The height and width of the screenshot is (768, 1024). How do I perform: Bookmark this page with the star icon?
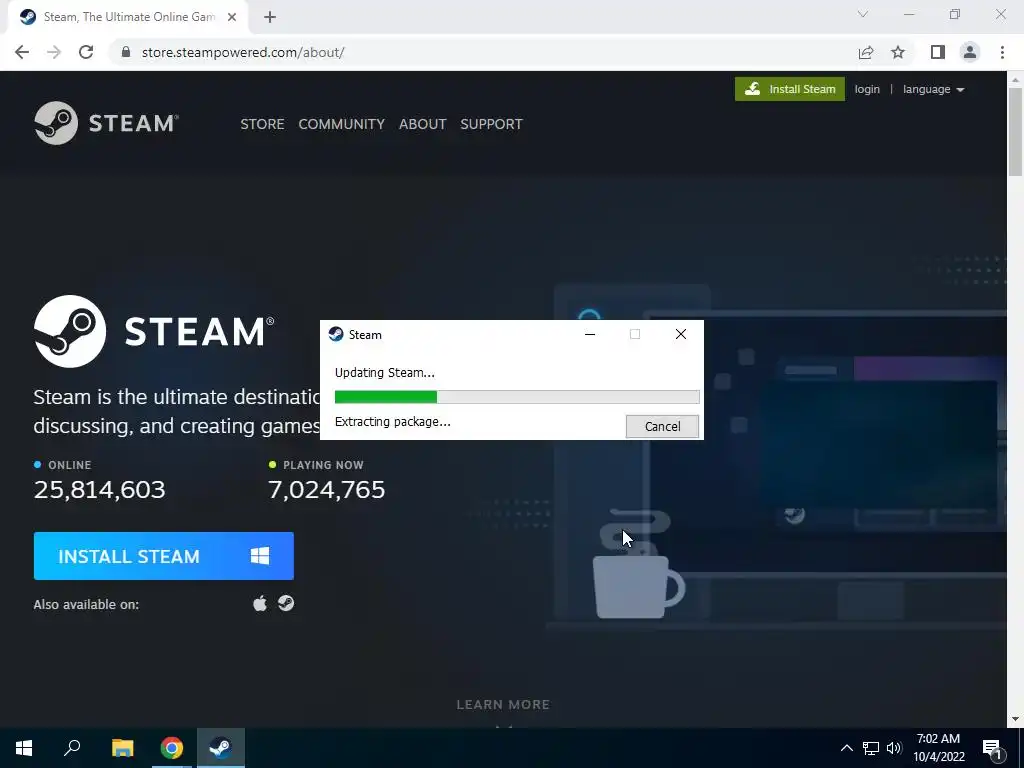[898, 52]
